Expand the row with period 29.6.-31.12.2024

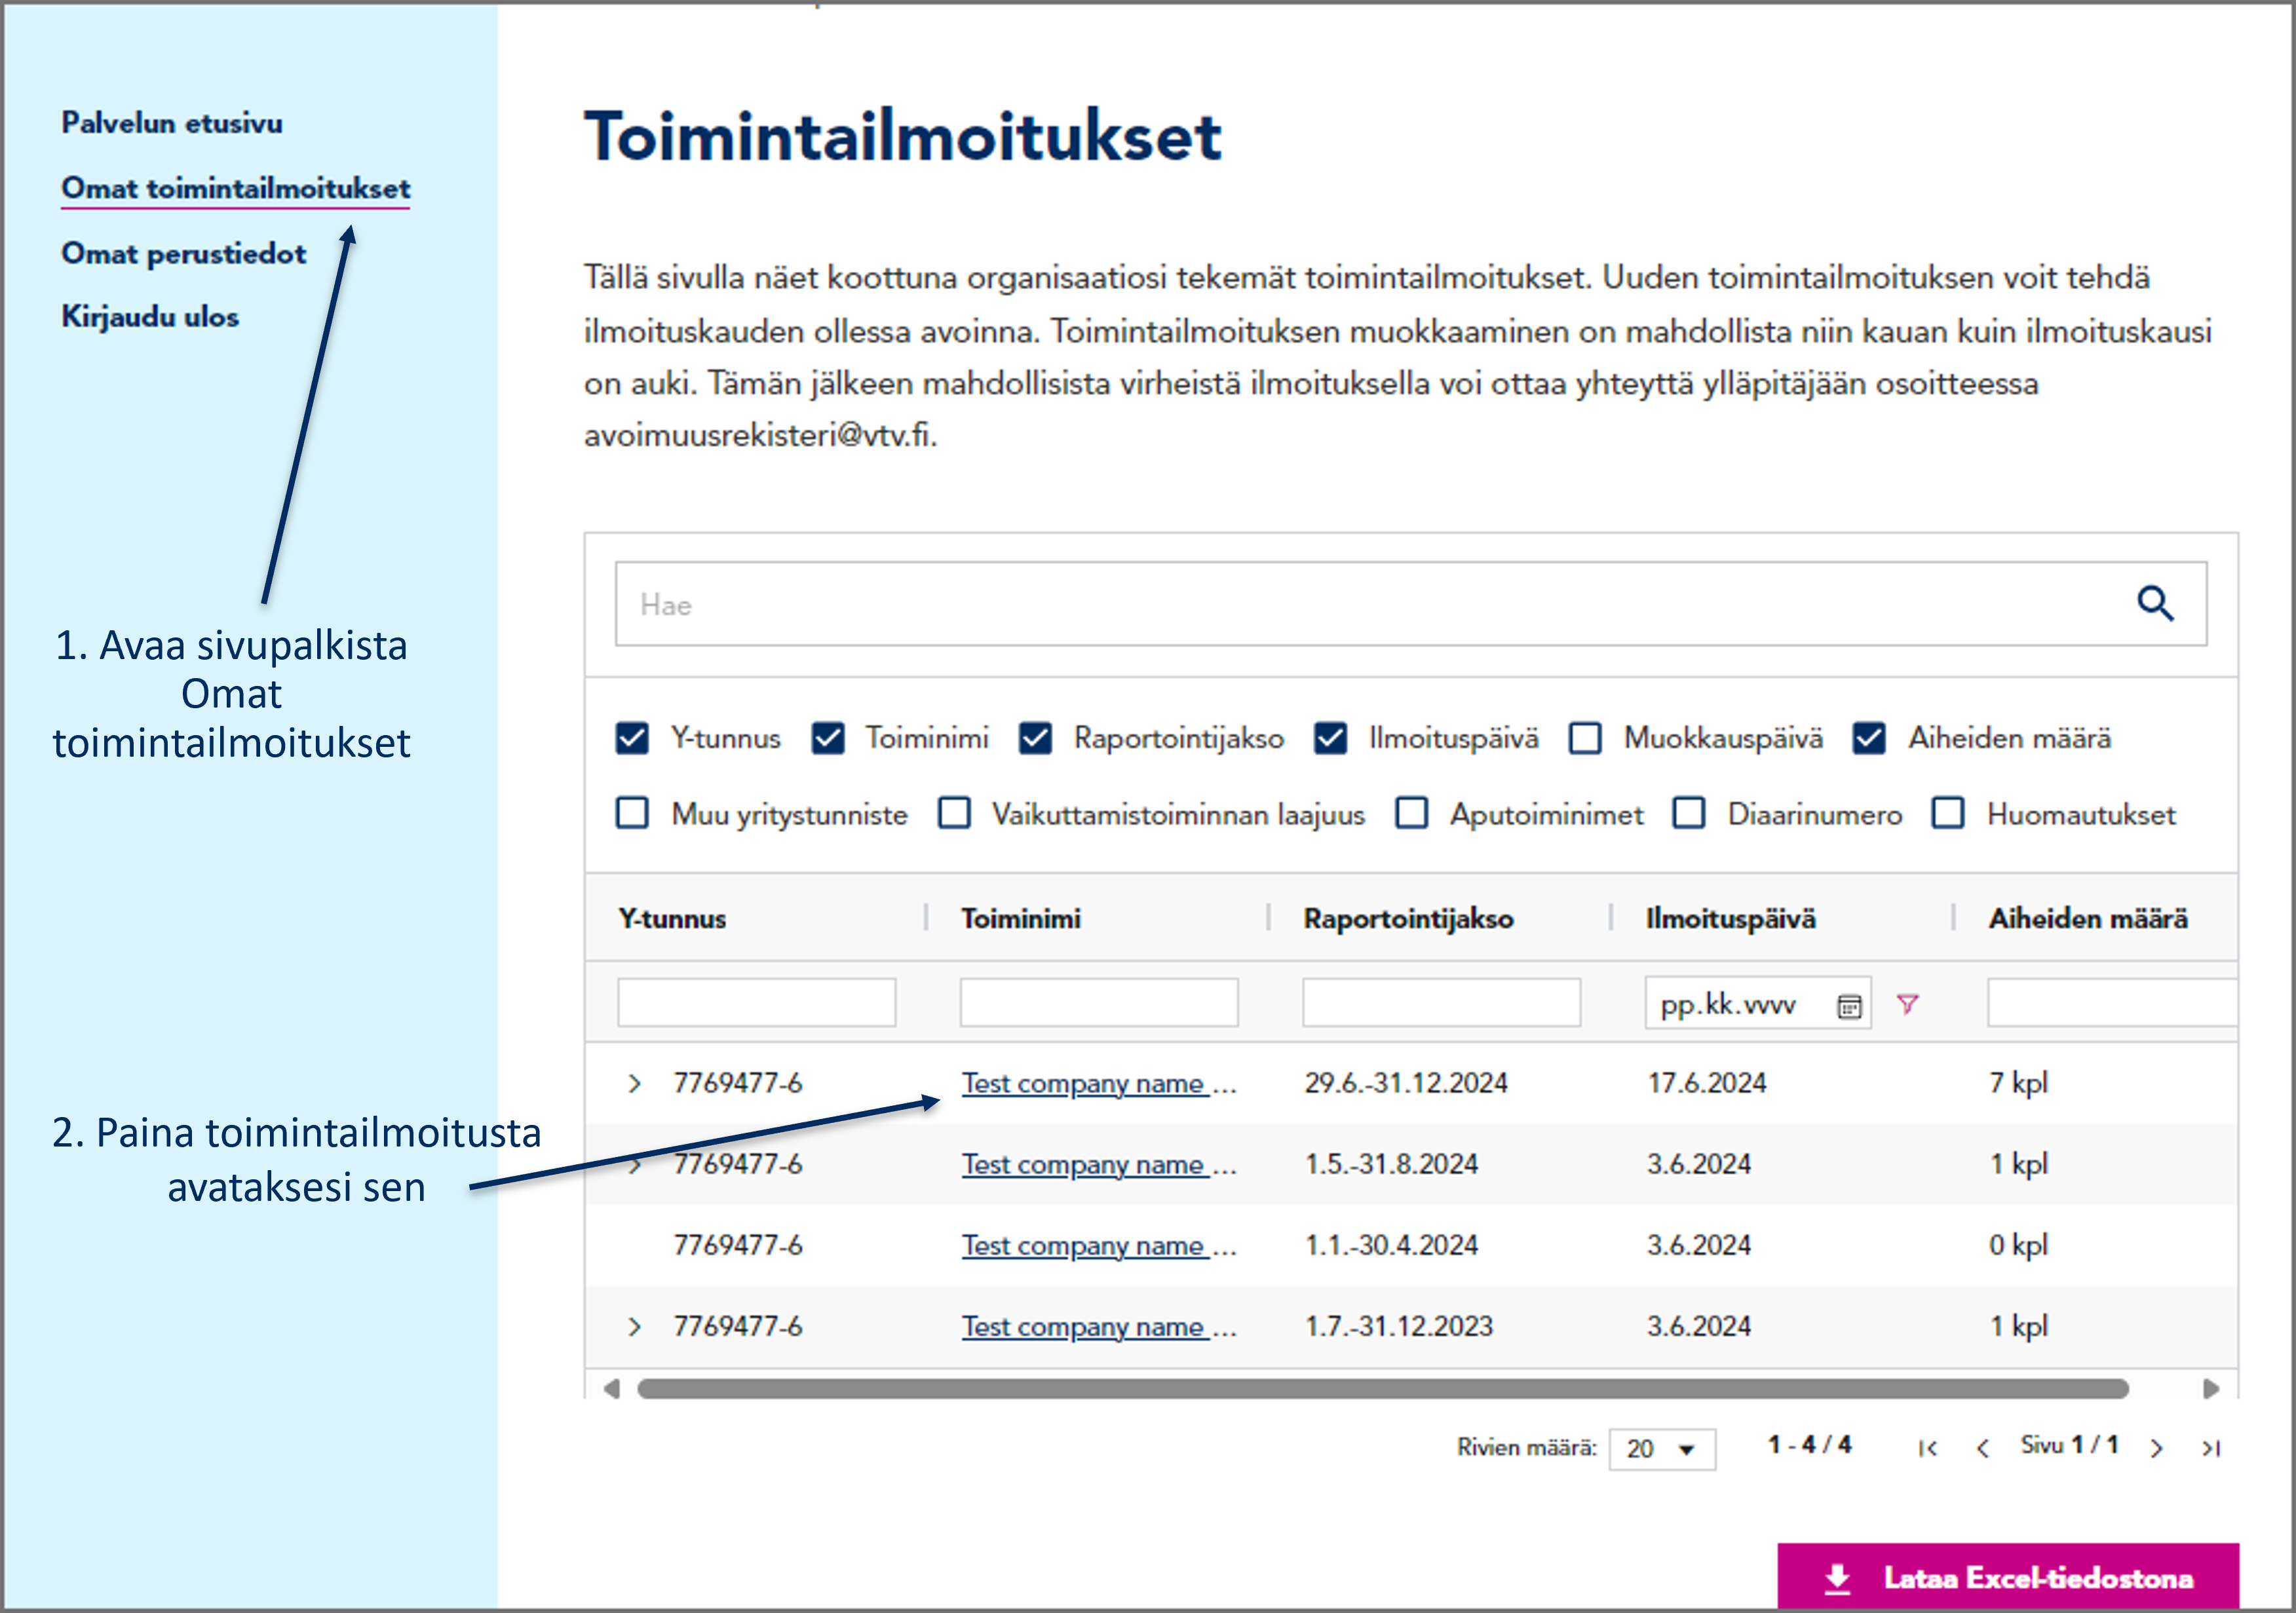[x=634, y=1083]
